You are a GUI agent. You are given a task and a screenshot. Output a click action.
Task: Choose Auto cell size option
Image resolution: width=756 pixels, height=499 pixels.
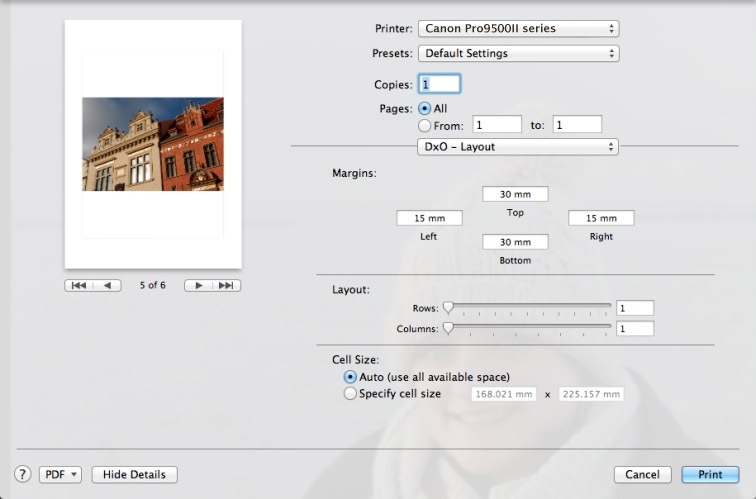click(350, 377)
